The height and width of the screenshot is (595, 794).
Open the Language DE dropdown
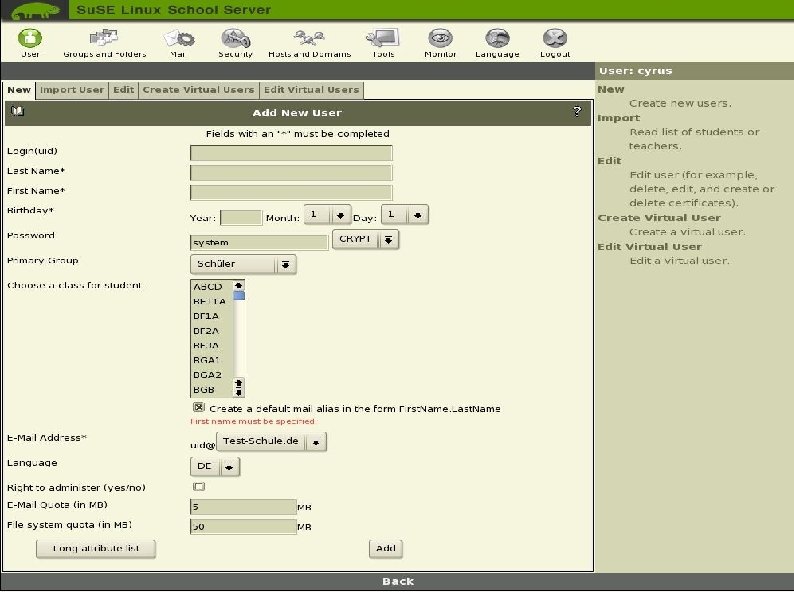pos(215,466)
